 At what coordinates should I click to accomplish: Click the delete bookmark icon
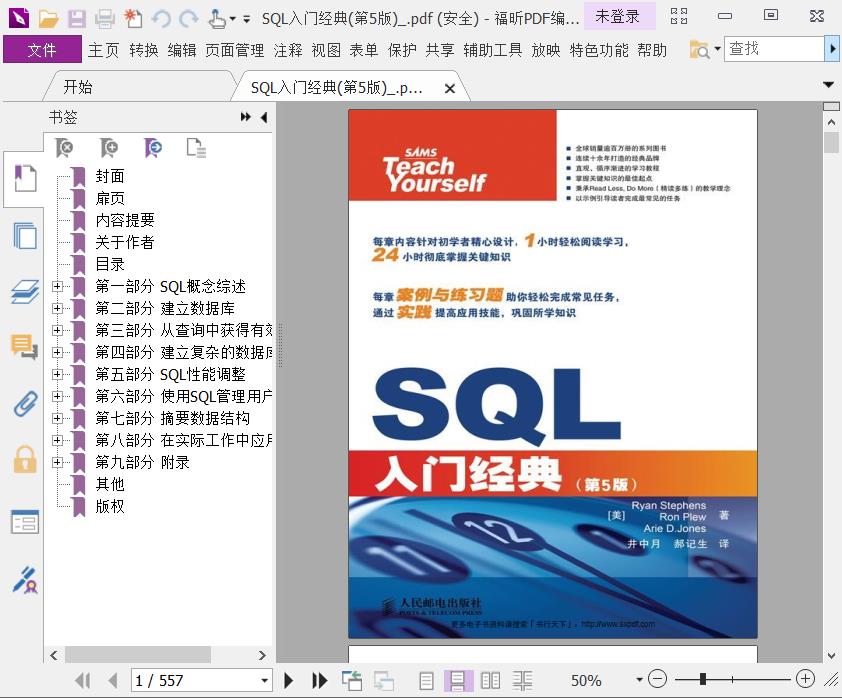tap(64, 148)
